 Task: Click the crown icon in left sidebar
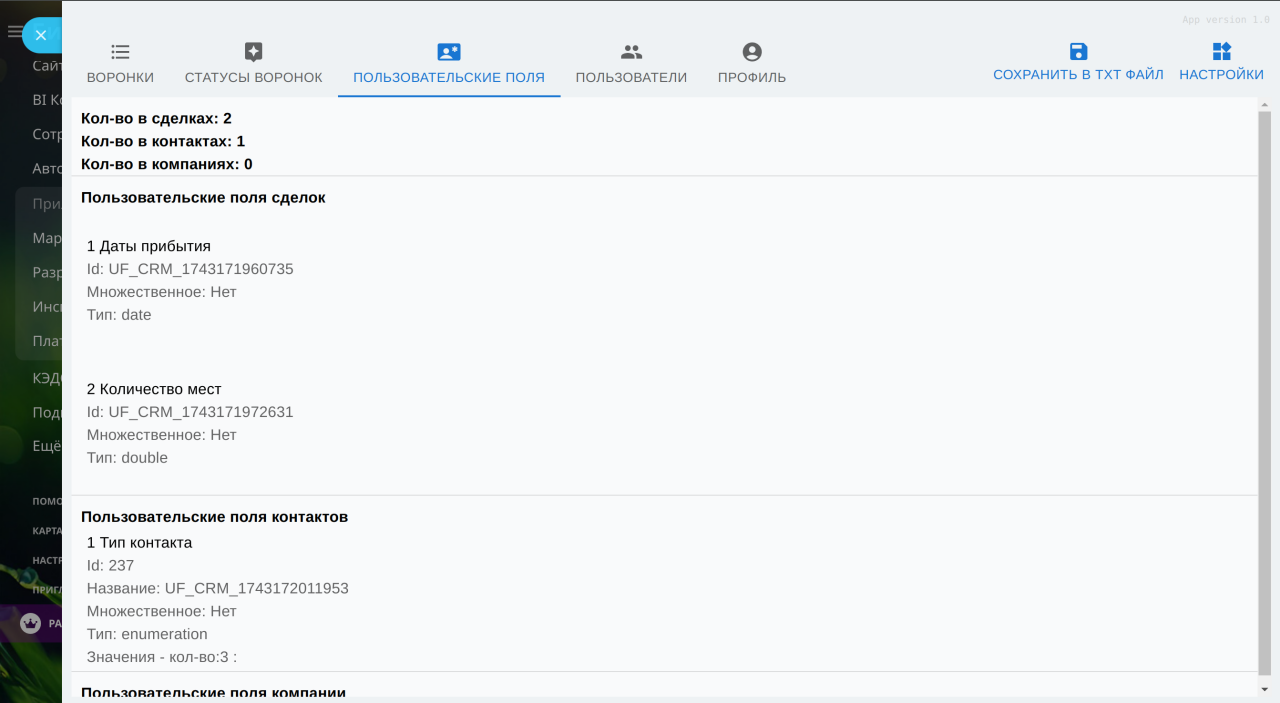pos(30,623)
